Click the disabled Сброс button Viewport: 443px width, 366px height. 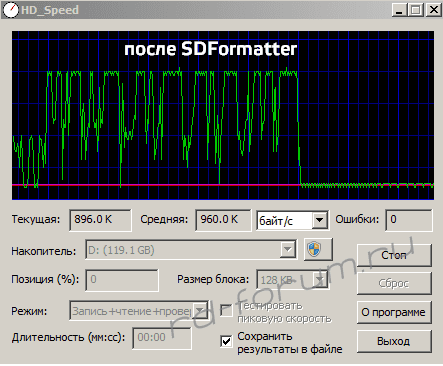click(394, 283)
